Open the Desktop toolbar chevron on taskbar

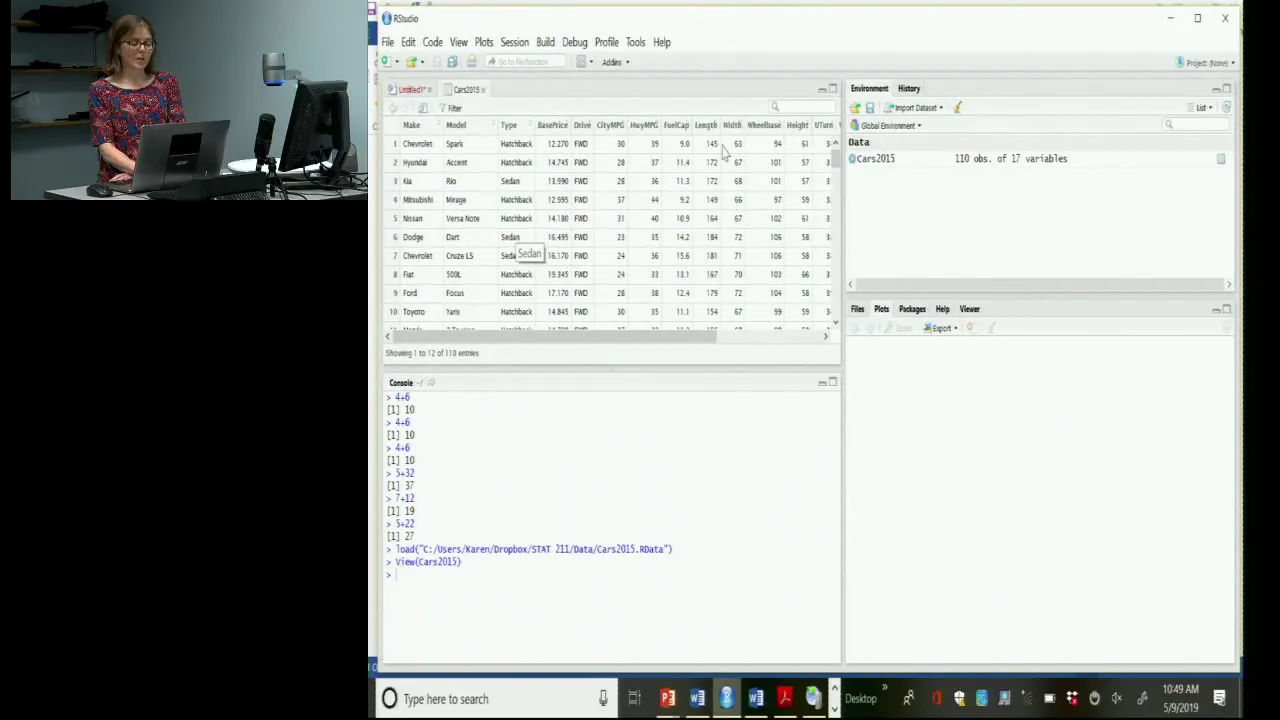click(884, 689)
